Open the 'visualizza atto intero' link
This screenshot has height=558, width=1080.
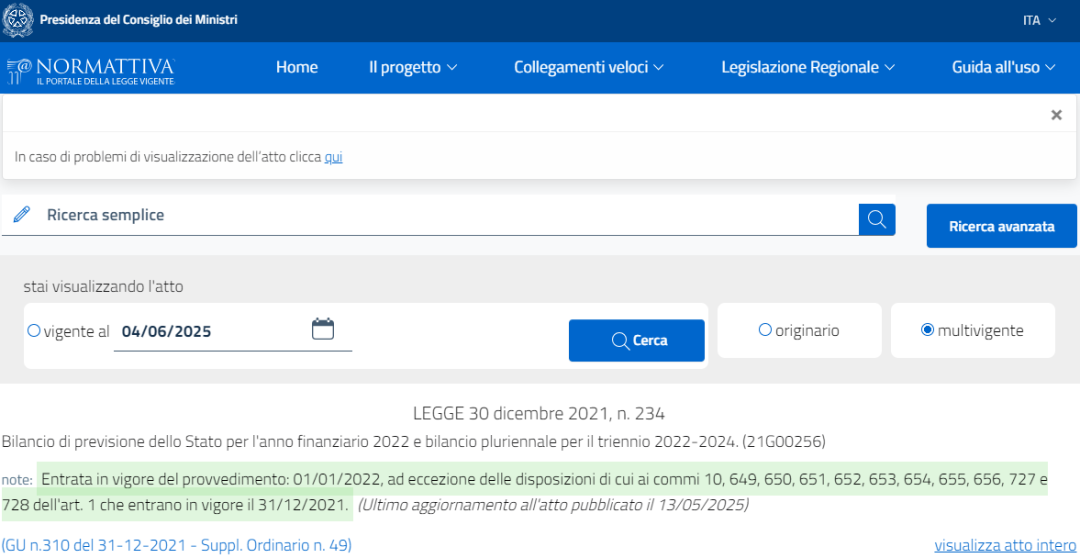(x=1006, y=546)
